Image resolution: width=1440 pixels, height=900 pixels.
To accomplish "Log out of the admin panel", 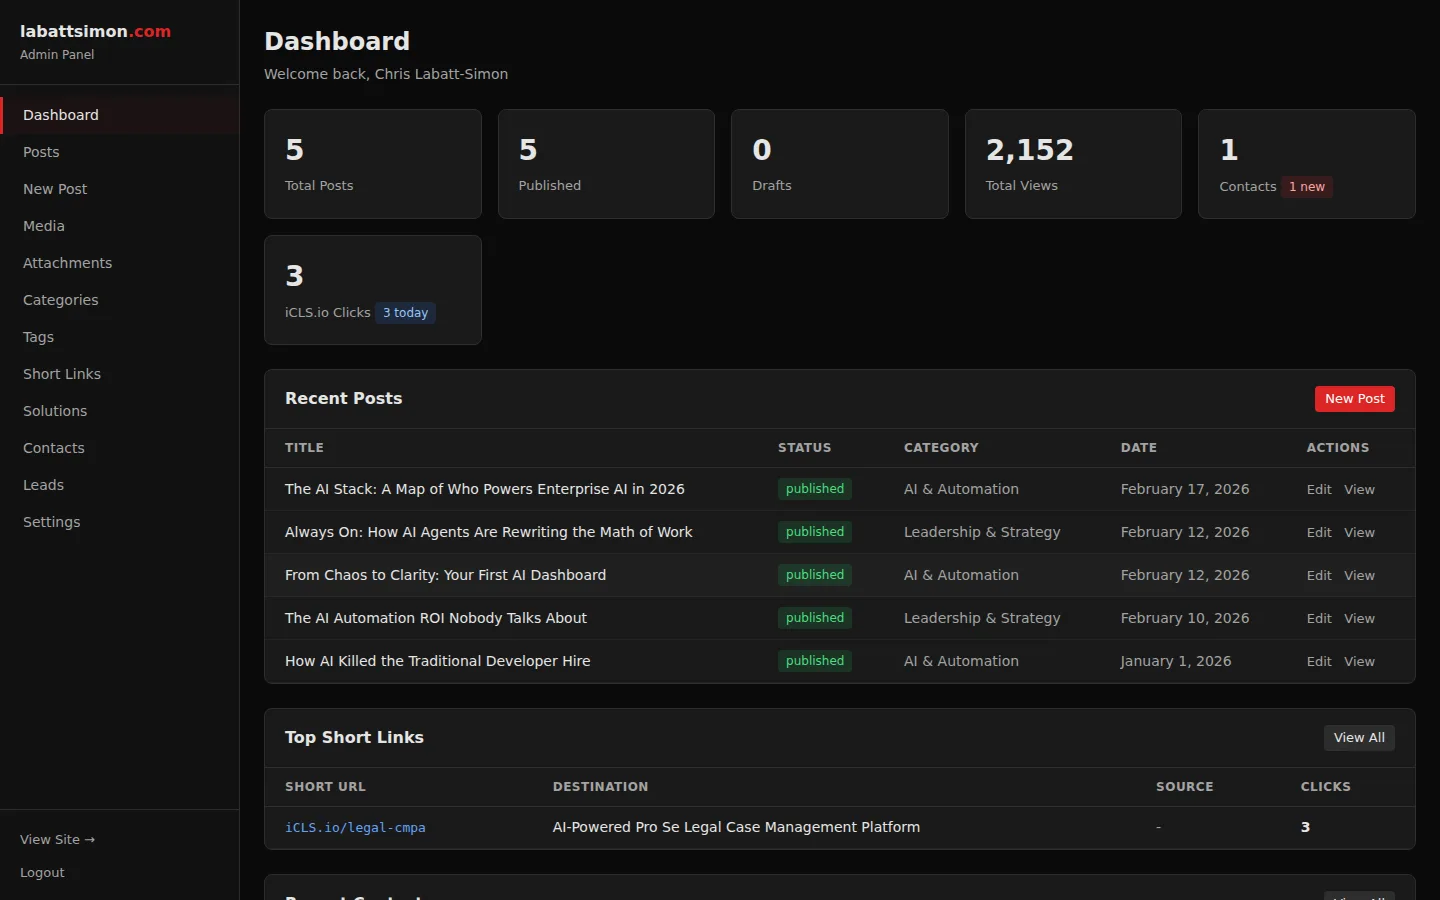I will point(42,872).
